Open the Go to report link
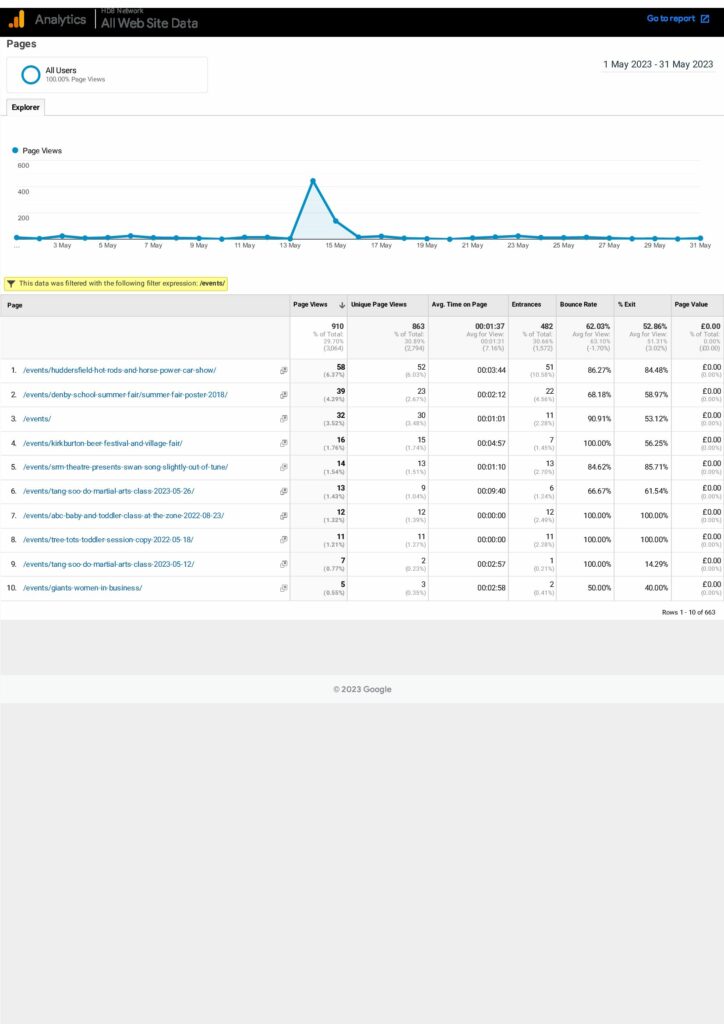This screenshot has width=724, height=1024. (670, 19)
